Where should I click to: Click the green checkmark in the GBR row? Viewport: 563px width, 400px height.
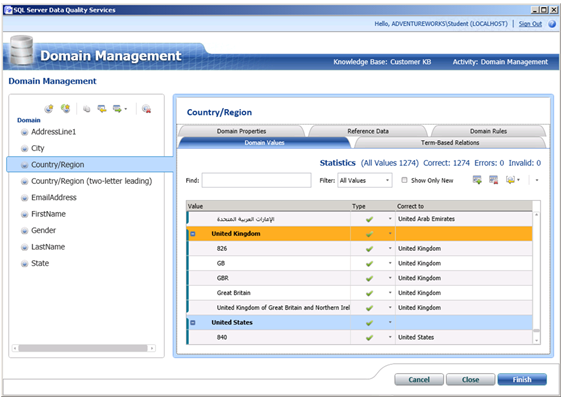(369, 278)
